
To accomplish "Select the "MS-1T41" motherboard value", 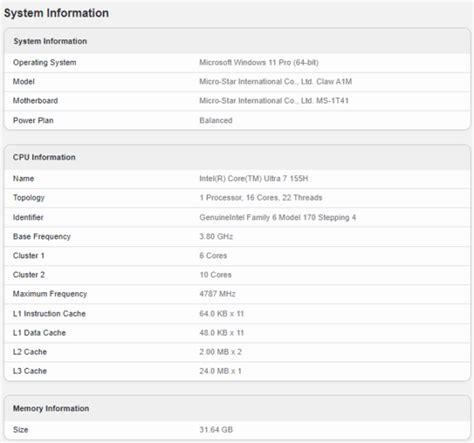I will point(332,101).
